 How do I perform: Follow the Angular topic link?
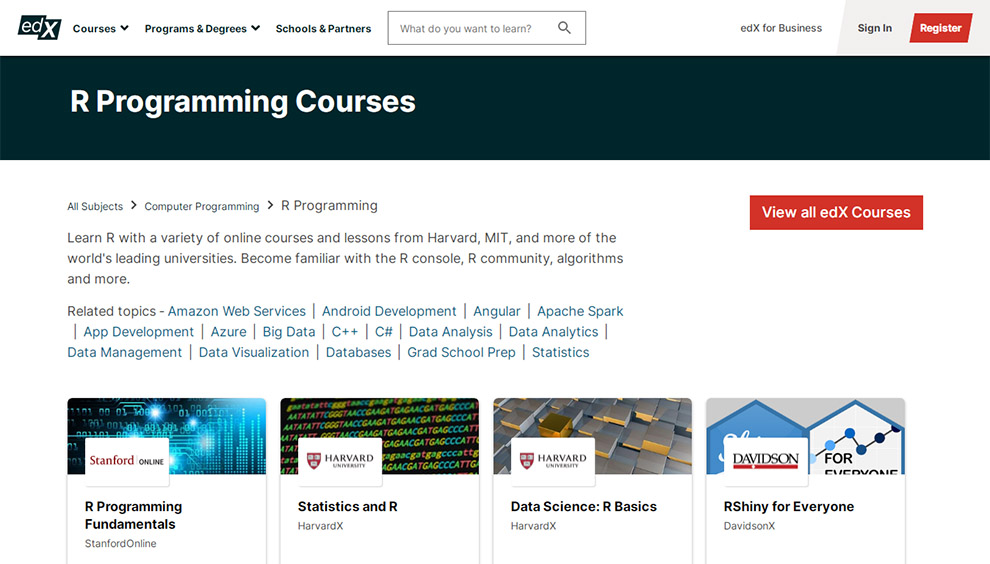coord(497,311)
